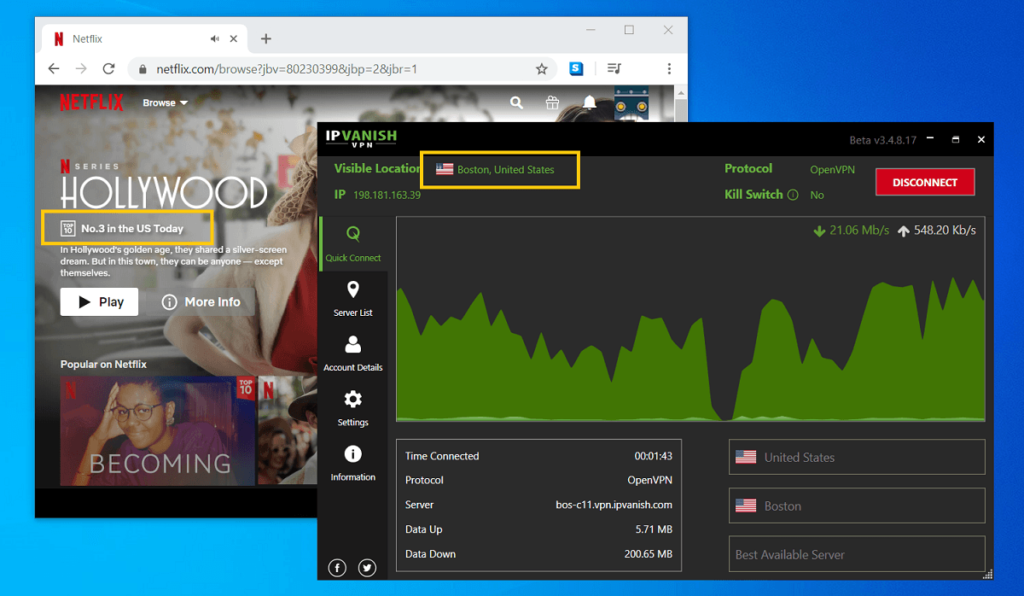1024x596 pixels.
Task: Click the Netflix page scrollbar up arrow
Action: (681, 93)
